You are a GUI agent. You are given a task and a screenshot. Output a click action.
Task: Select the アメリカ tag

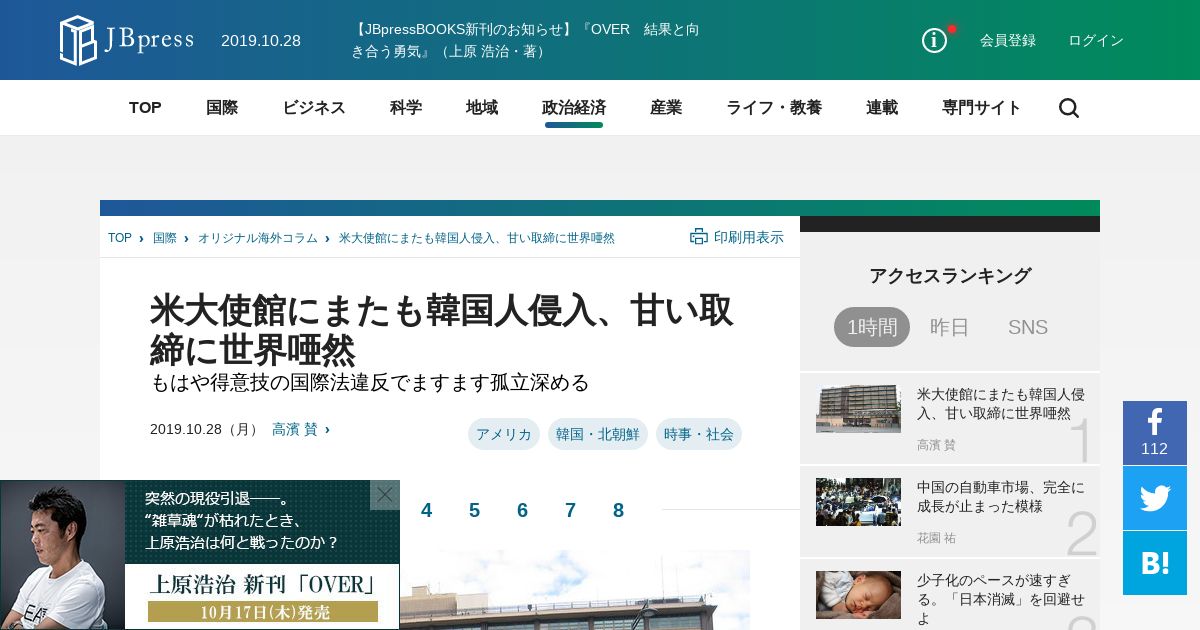(x=504, y=434)
